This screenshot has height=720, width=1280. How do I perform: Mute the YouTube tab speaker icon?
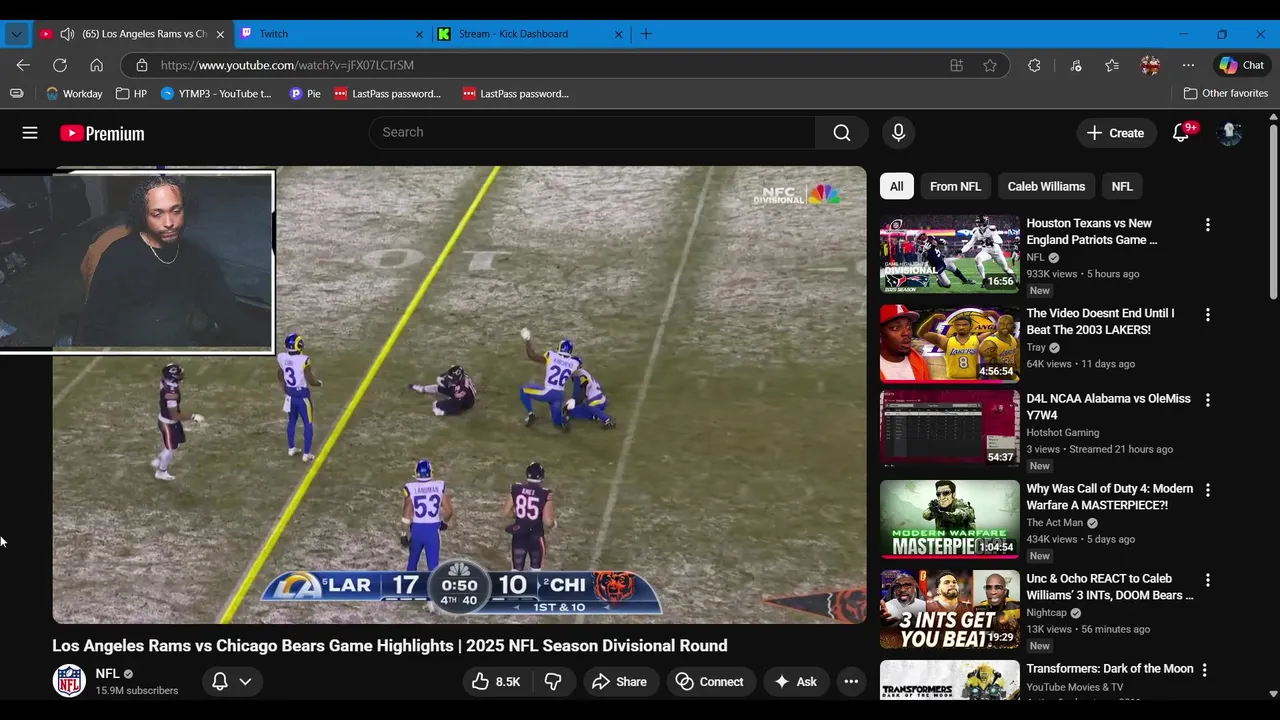(67, 34)
